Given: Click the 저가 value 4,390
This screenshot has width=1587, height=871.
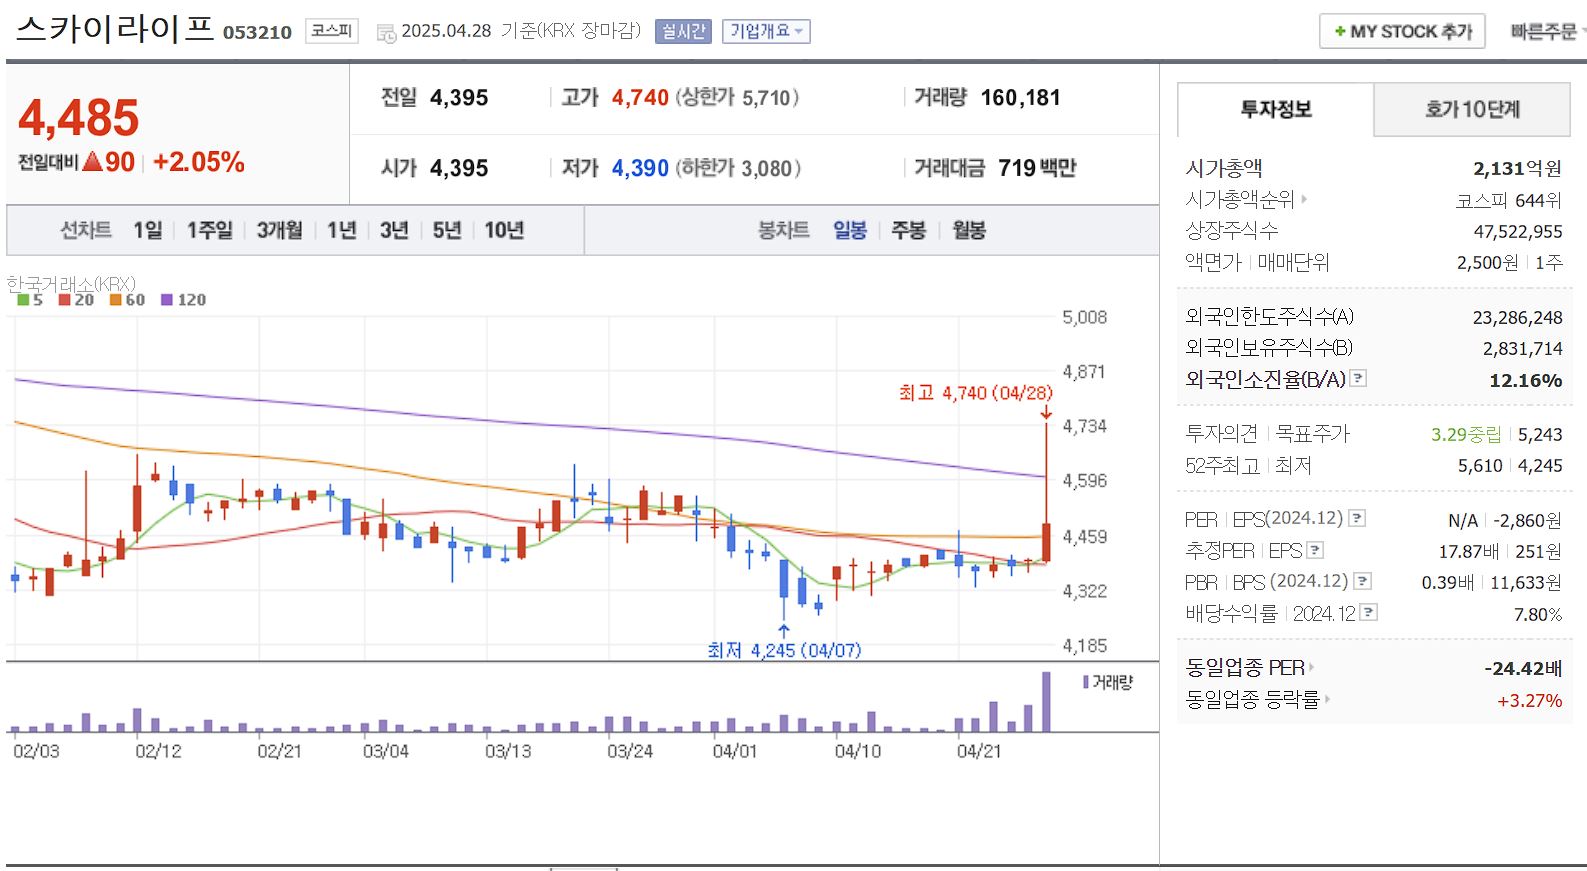Looking at the screenshot, I should coord(640,168).
